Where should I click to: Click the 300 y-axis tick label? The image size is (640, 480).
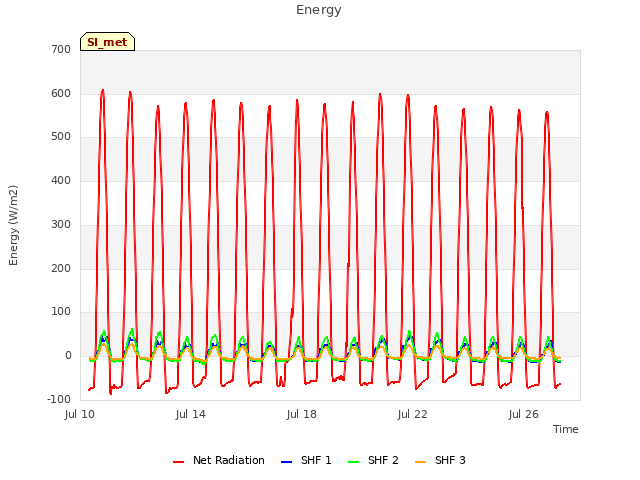[x=61, y=224]
